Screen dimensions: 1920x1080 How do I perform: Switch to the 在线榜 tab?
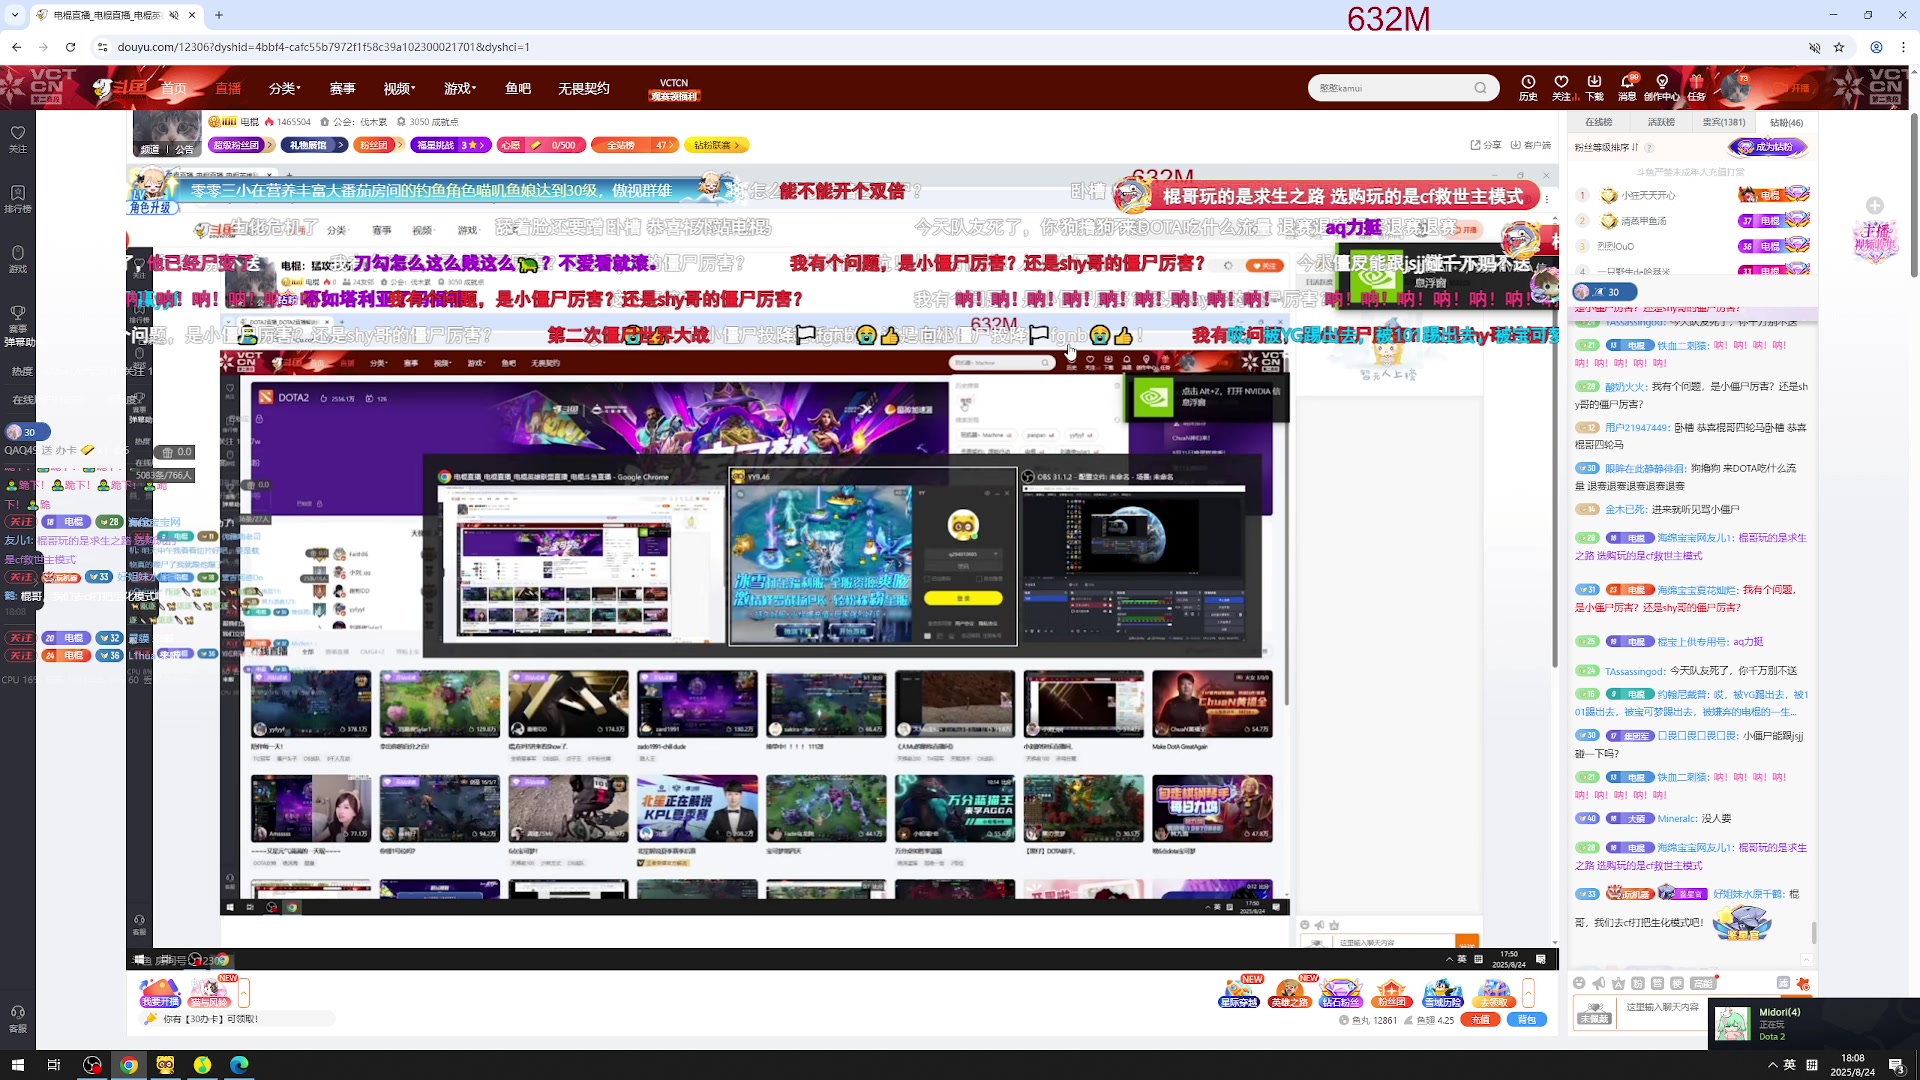coord(1598,122)
